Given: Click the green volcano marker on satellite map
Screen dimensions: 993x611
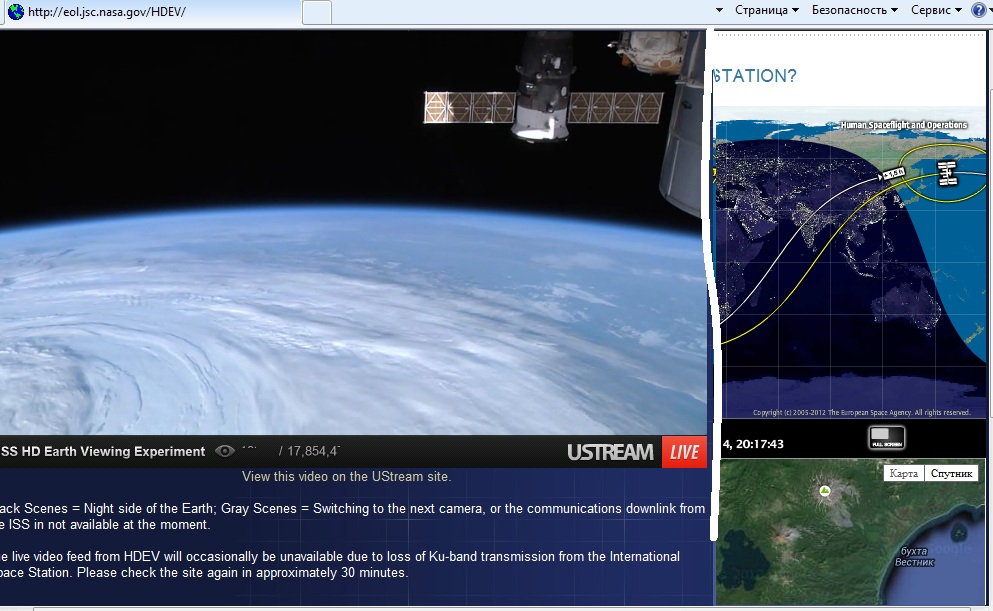Looking at the screenshot, I should (825, 491).
